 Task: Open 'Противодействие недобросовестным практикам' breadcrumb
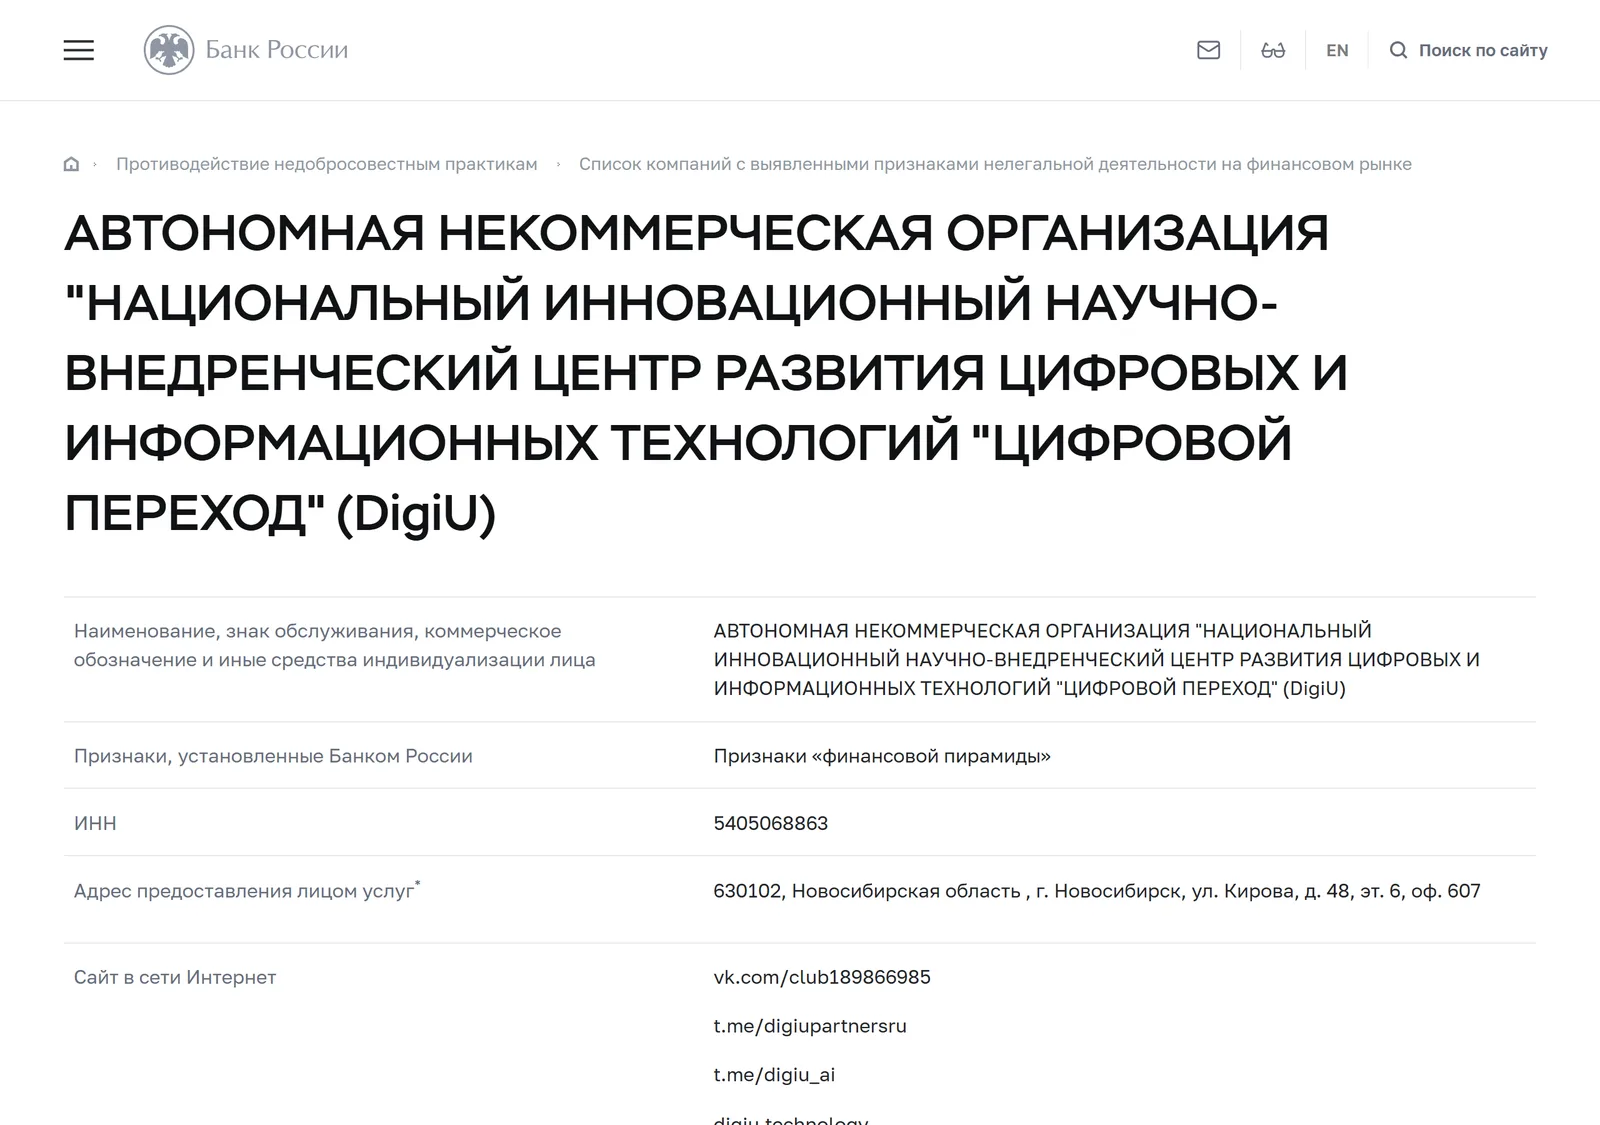tap(326, 164)
